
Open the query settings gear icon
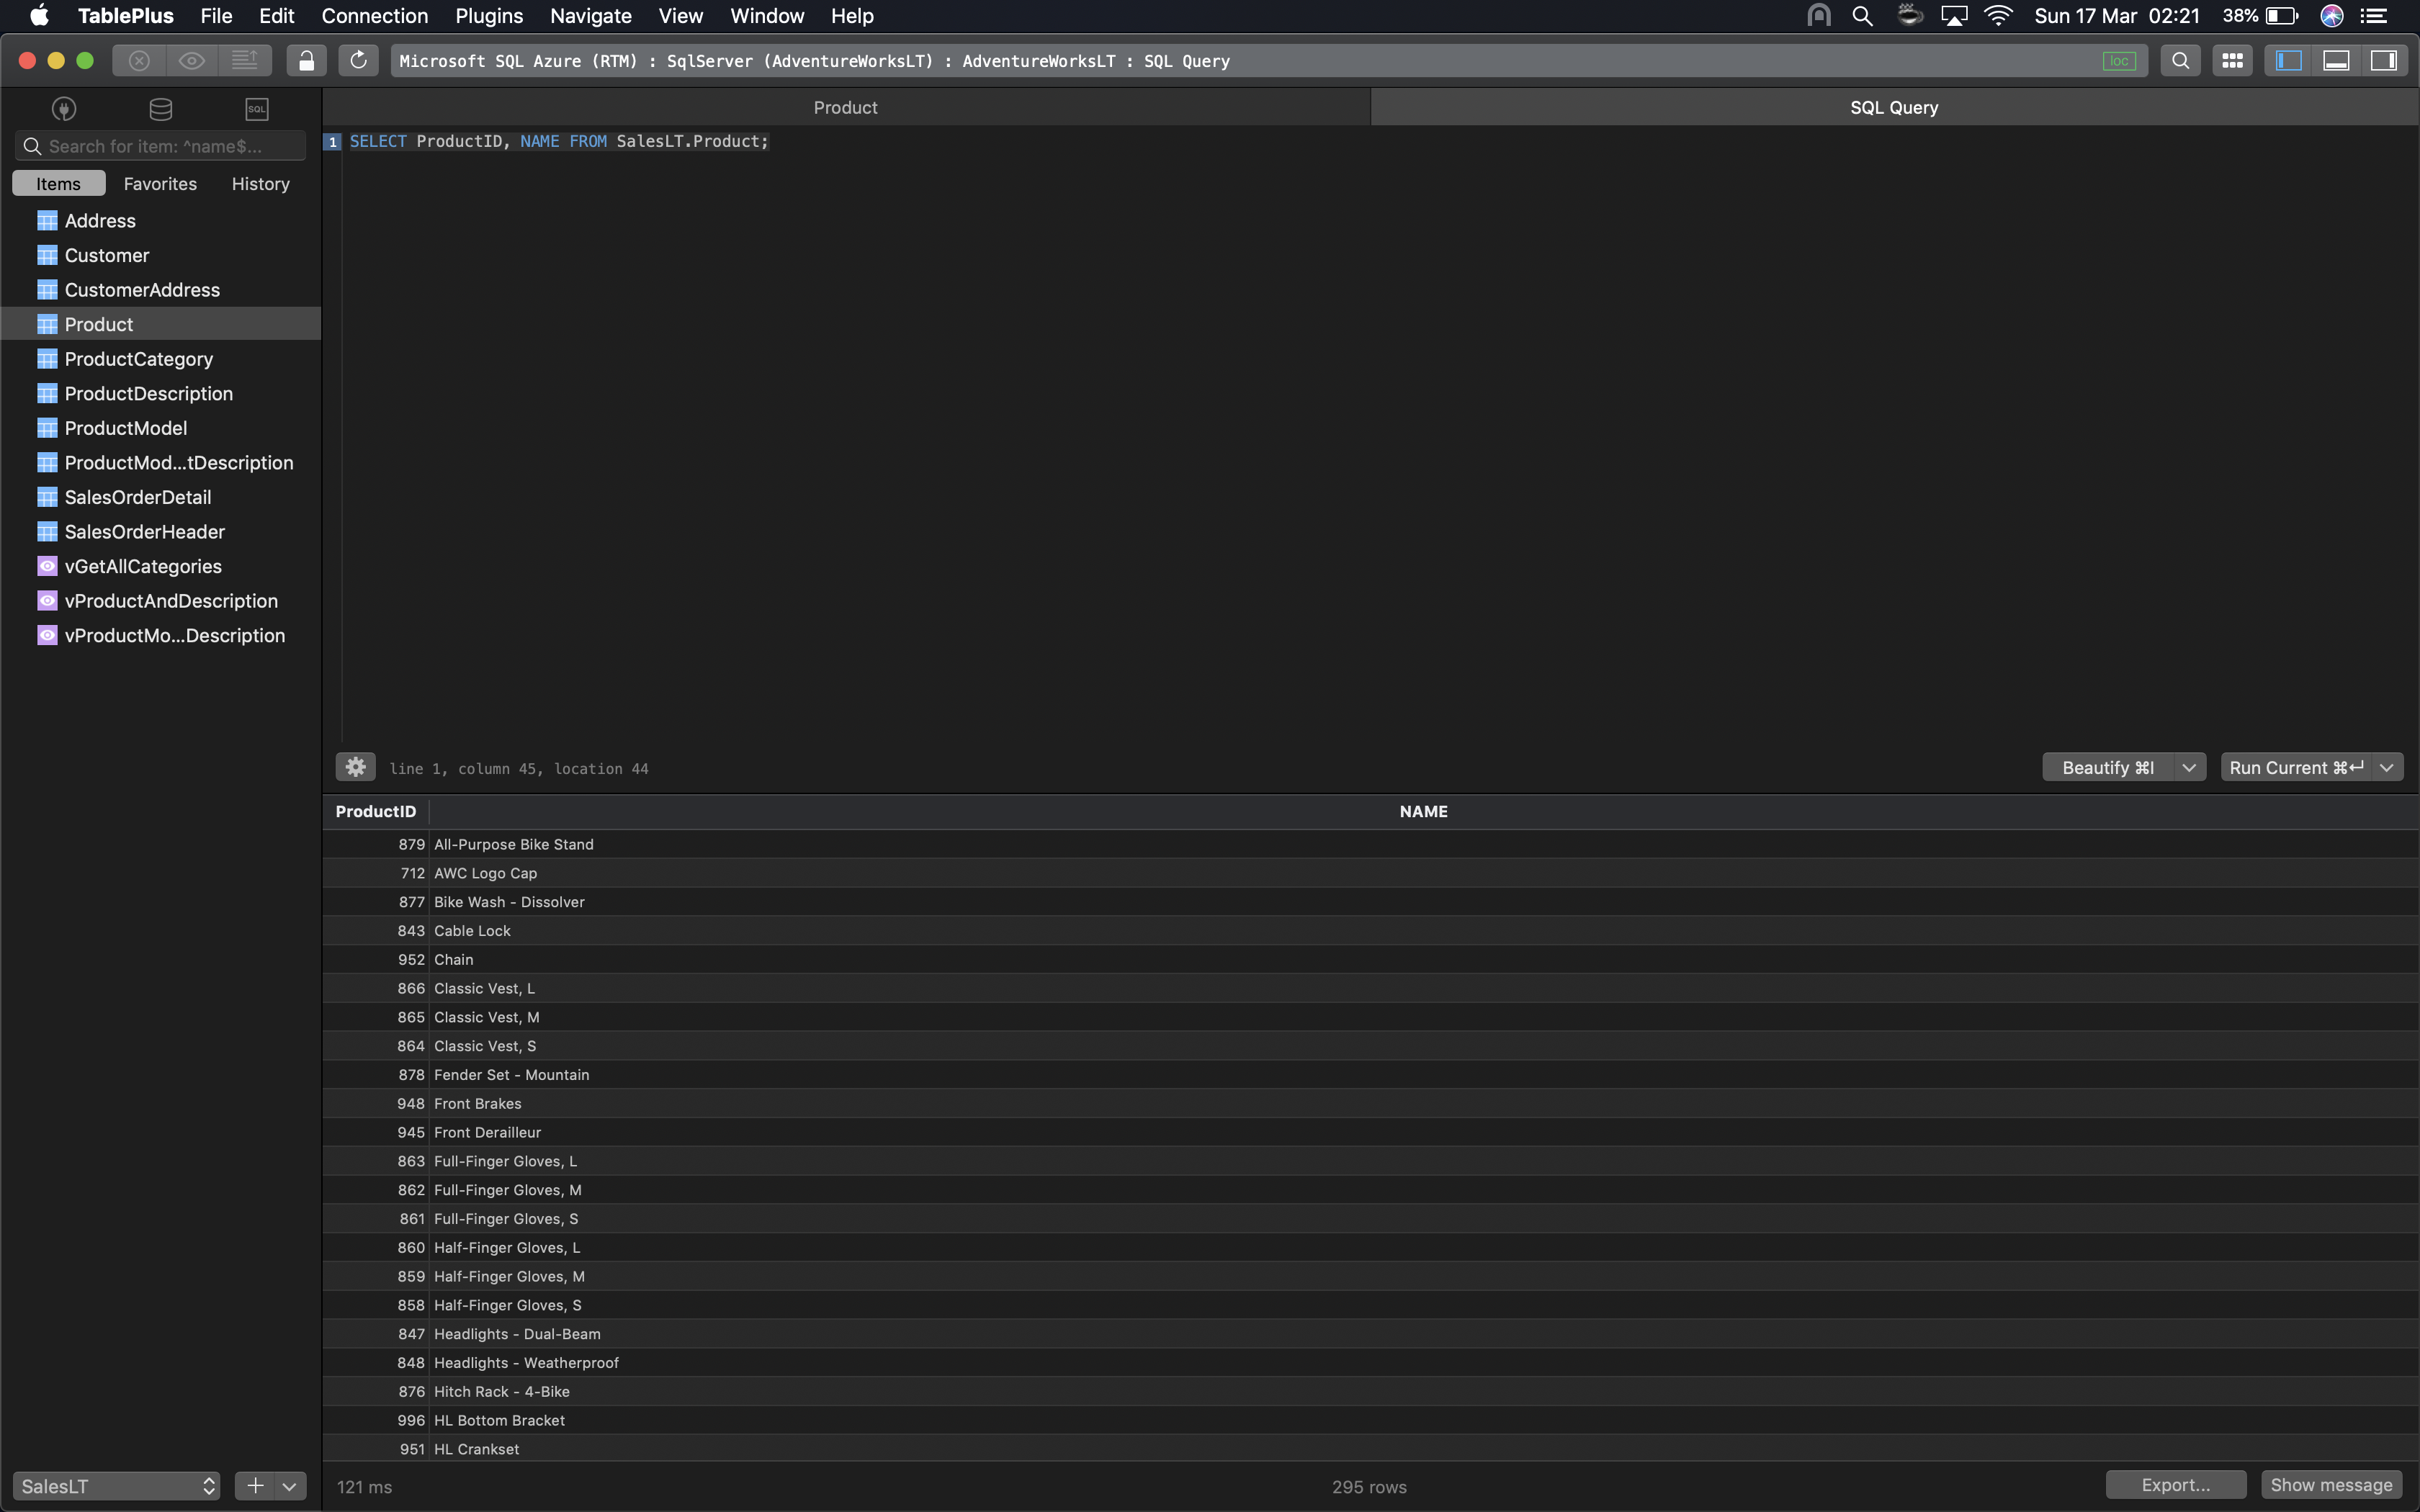355,766
